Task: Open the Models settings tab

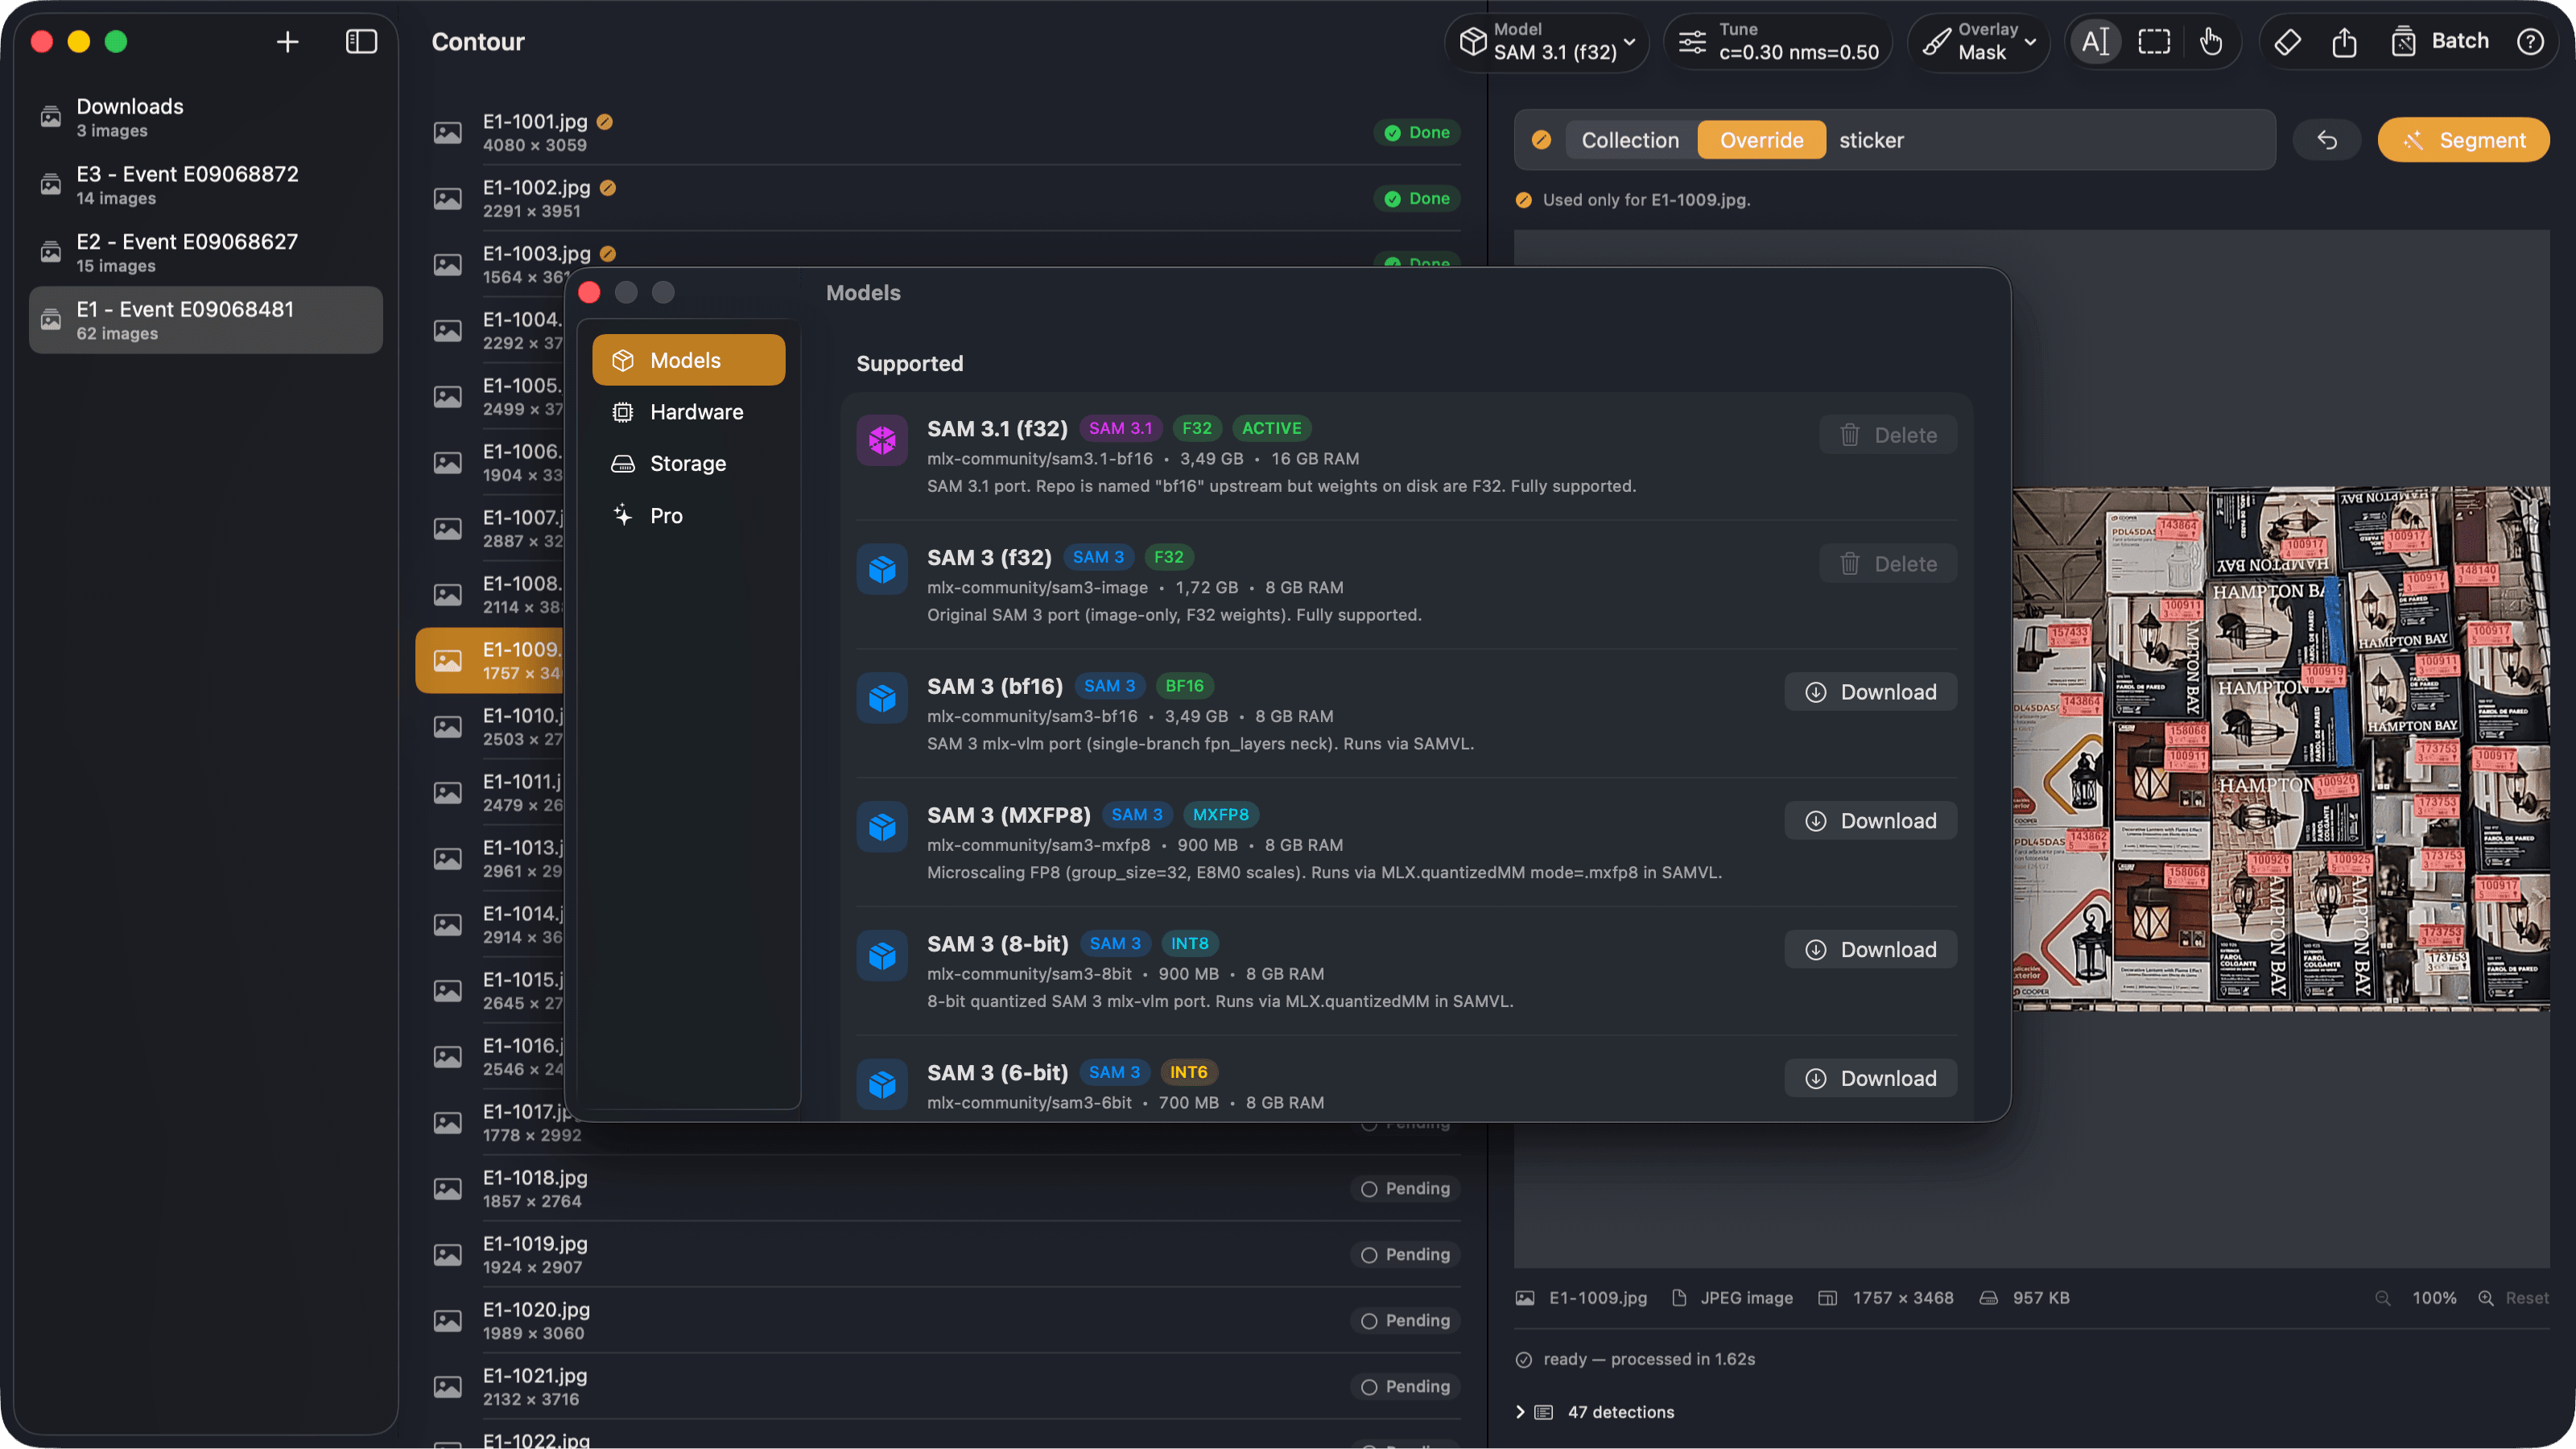Action: click(x=688, y=360)
